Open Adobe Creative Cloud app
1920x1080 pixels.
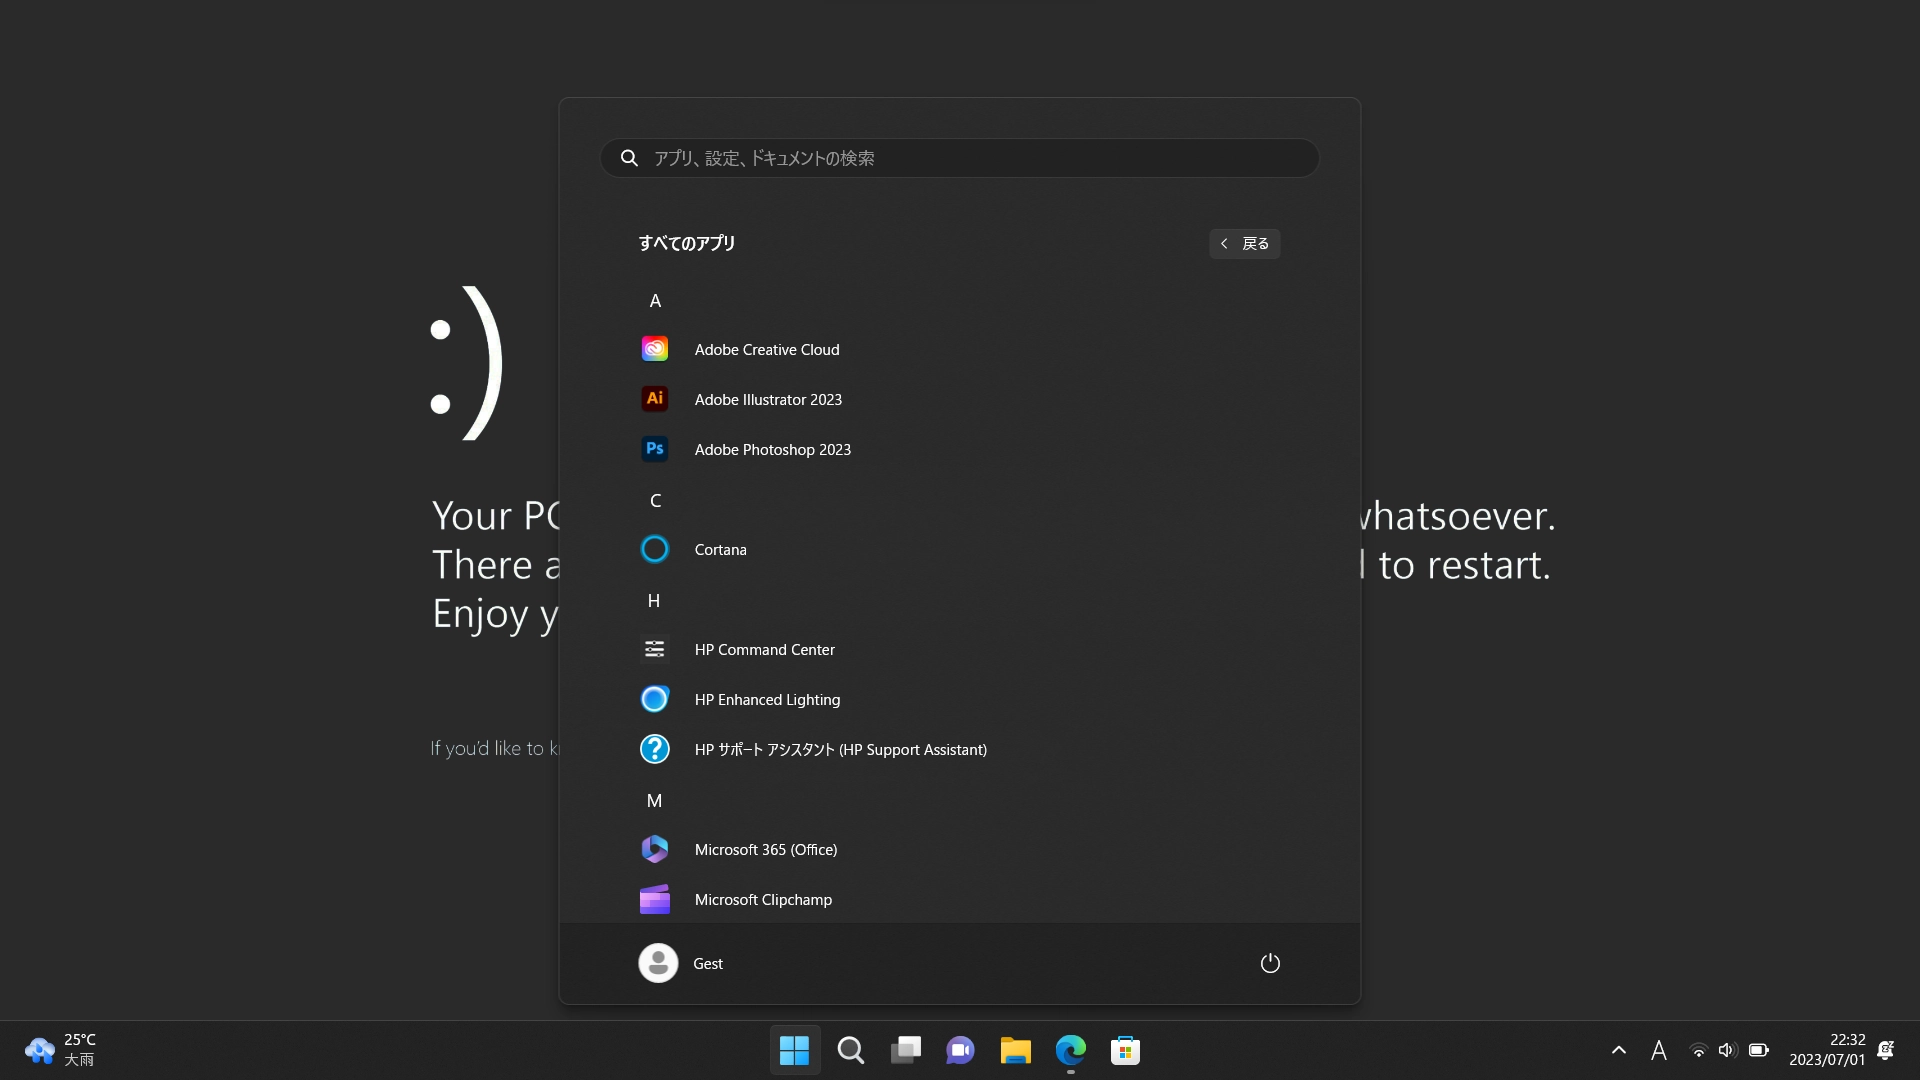[x=766, y=349]
